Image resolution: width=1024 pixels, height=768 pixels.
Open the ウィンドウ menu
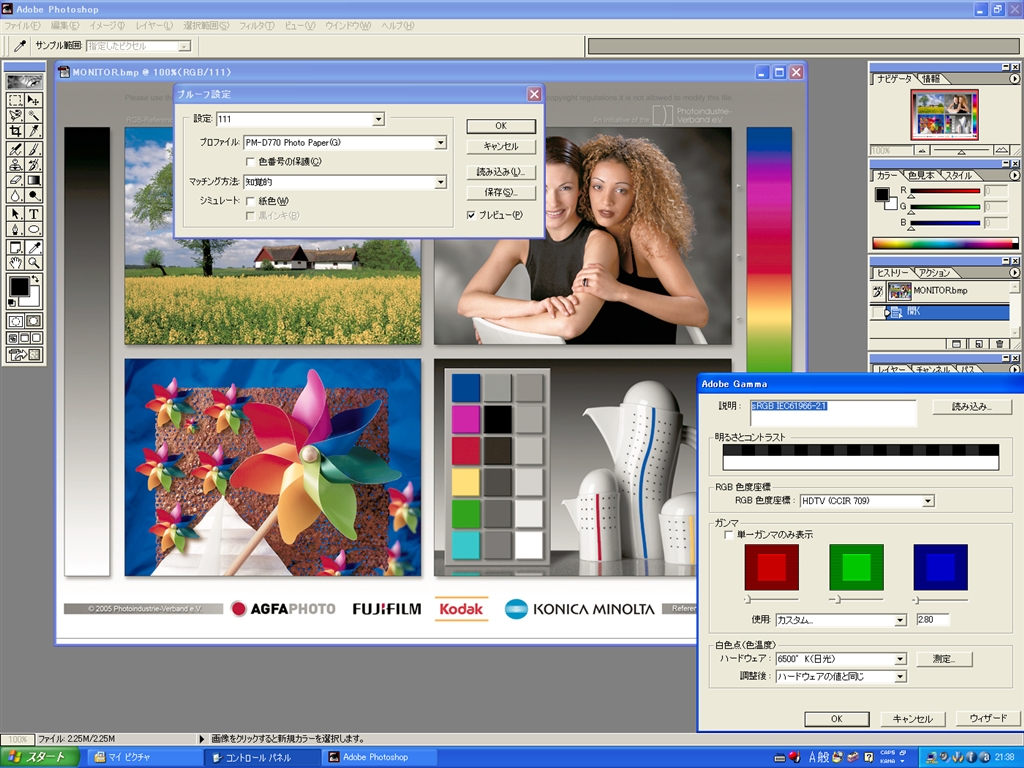pyautogui.click(x=348, y=25)
